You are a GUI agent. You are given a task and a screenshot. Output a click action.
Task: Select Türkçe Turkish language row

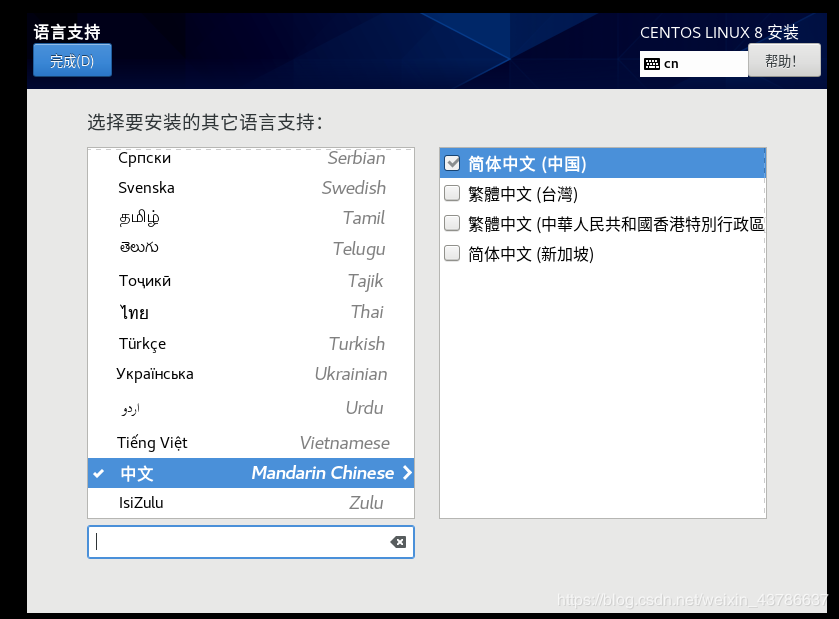pos(251,343)
